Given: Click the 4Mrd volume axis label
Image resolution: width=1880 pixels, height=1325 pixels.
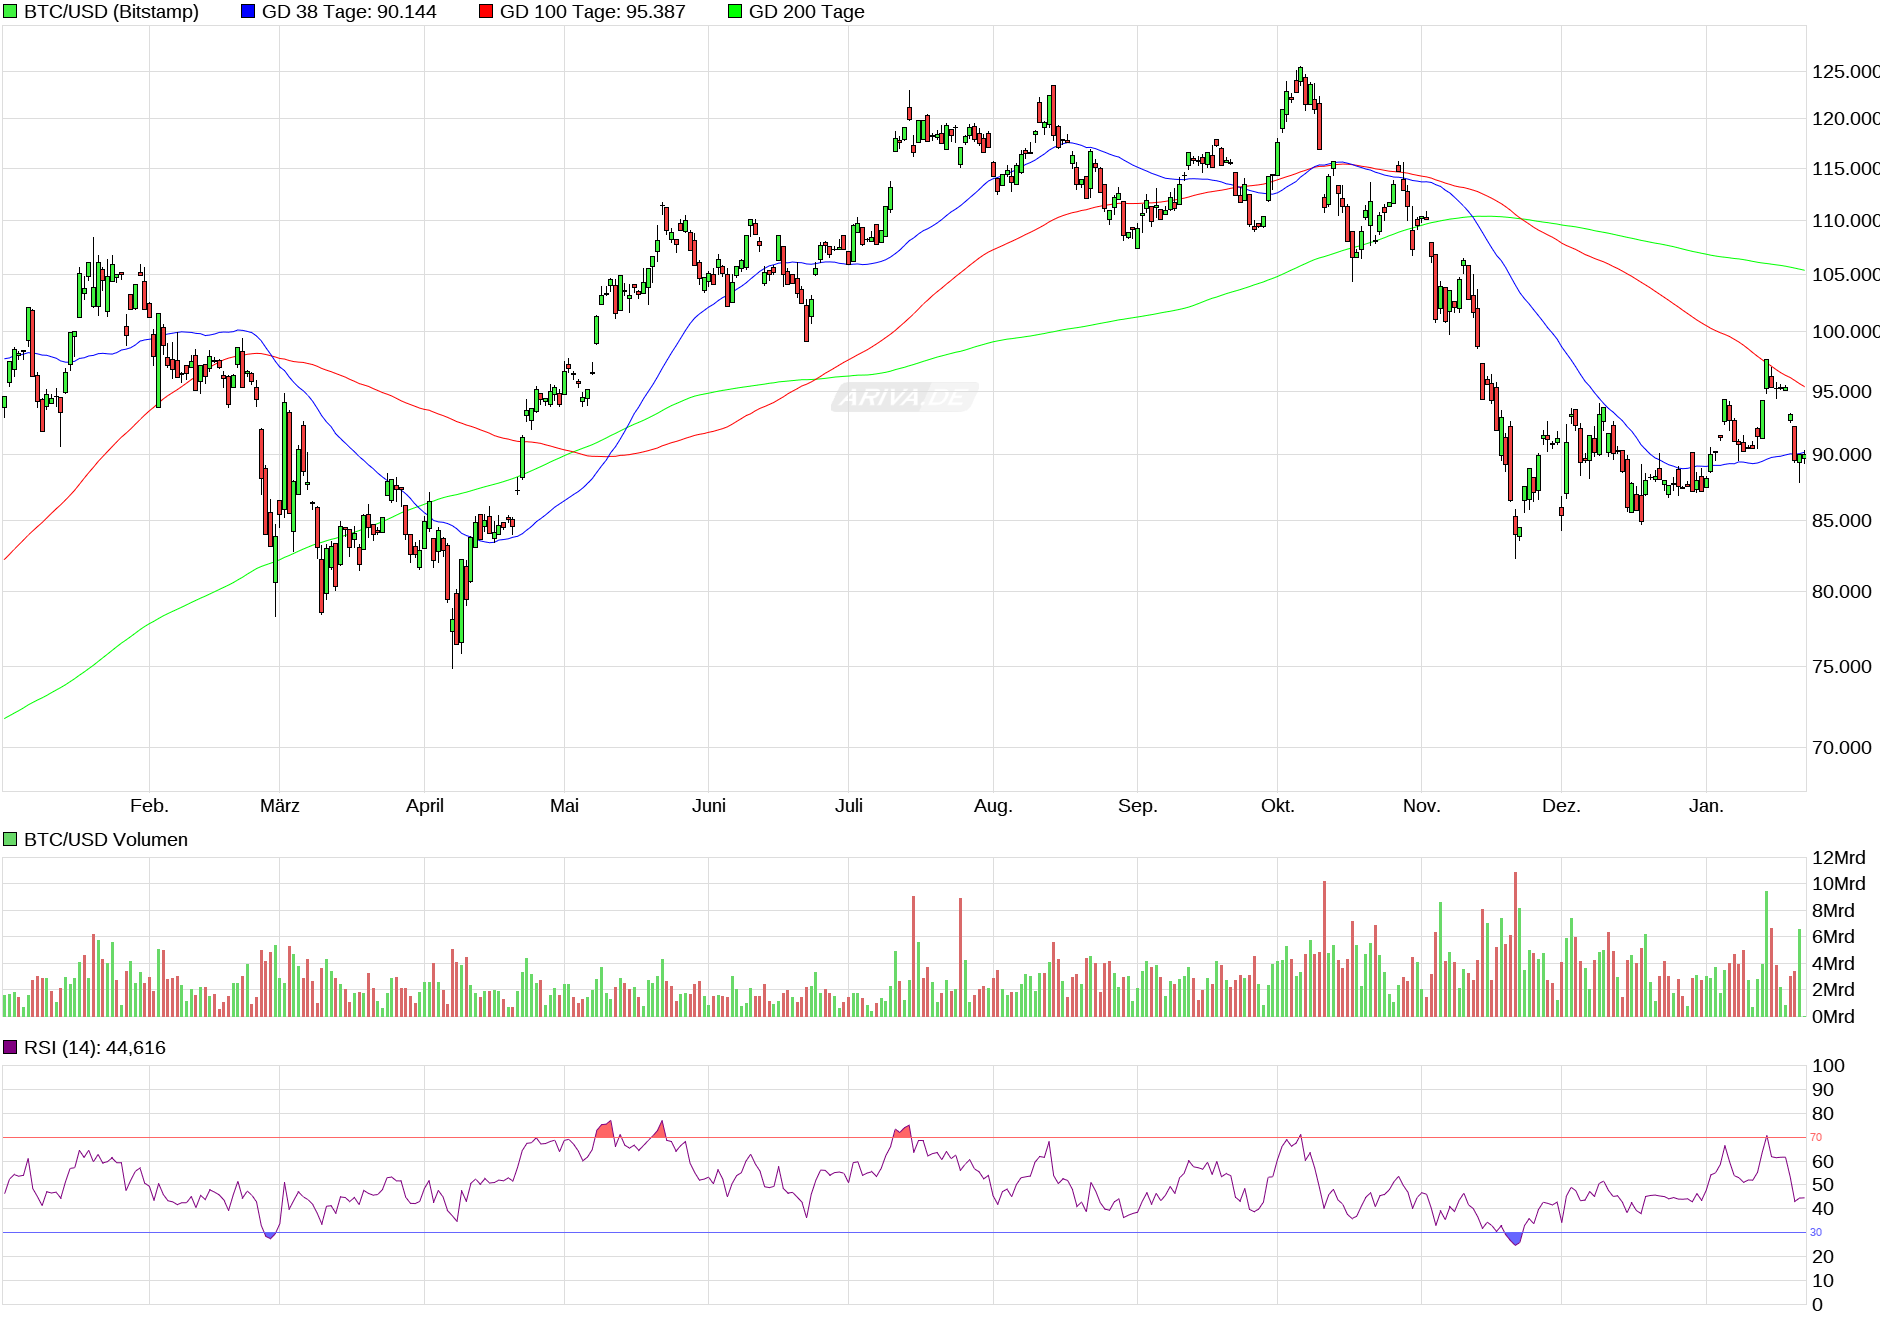Looking at the screenshot, I should pyautogui.click(x=1834, y=964).
